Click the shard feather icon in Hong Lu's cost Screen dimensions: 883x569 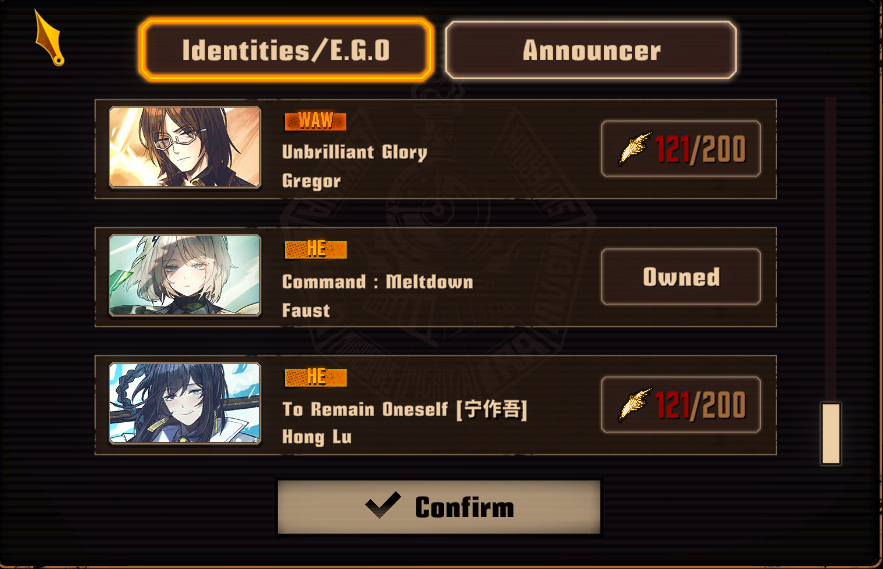(x=635, y=404)
